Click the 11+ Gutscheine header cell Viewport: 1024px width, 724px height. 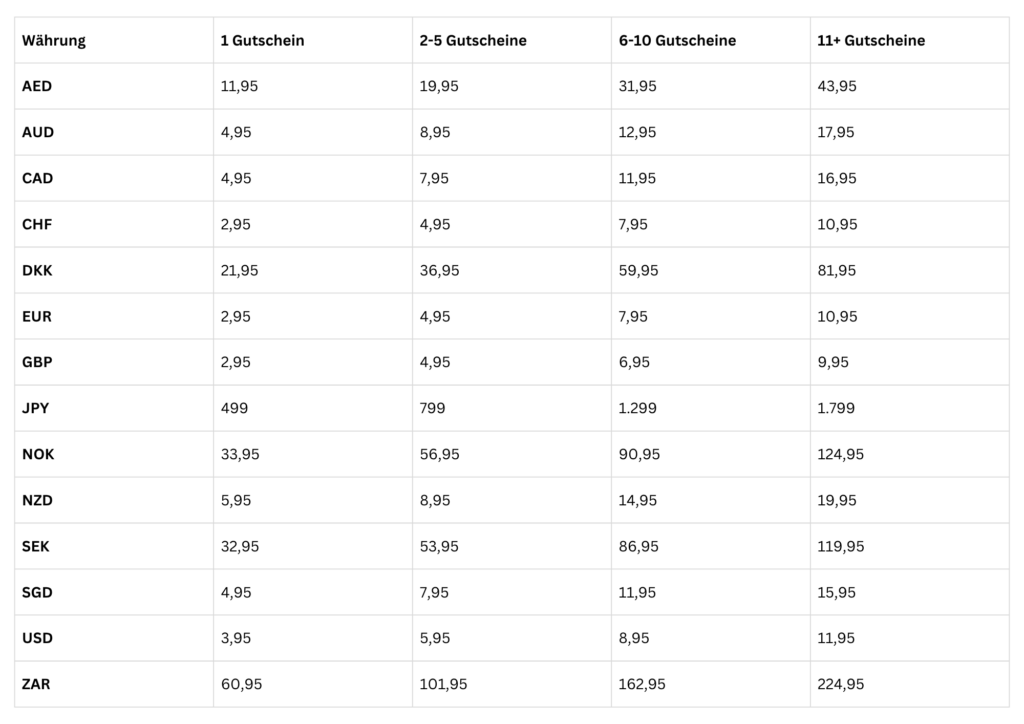(x=910, y=40)
